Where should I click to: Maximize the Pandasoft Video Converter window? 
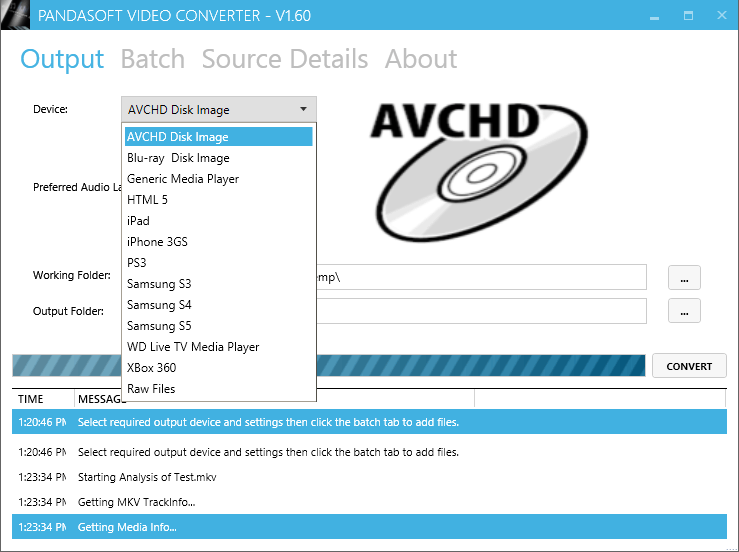688,16
